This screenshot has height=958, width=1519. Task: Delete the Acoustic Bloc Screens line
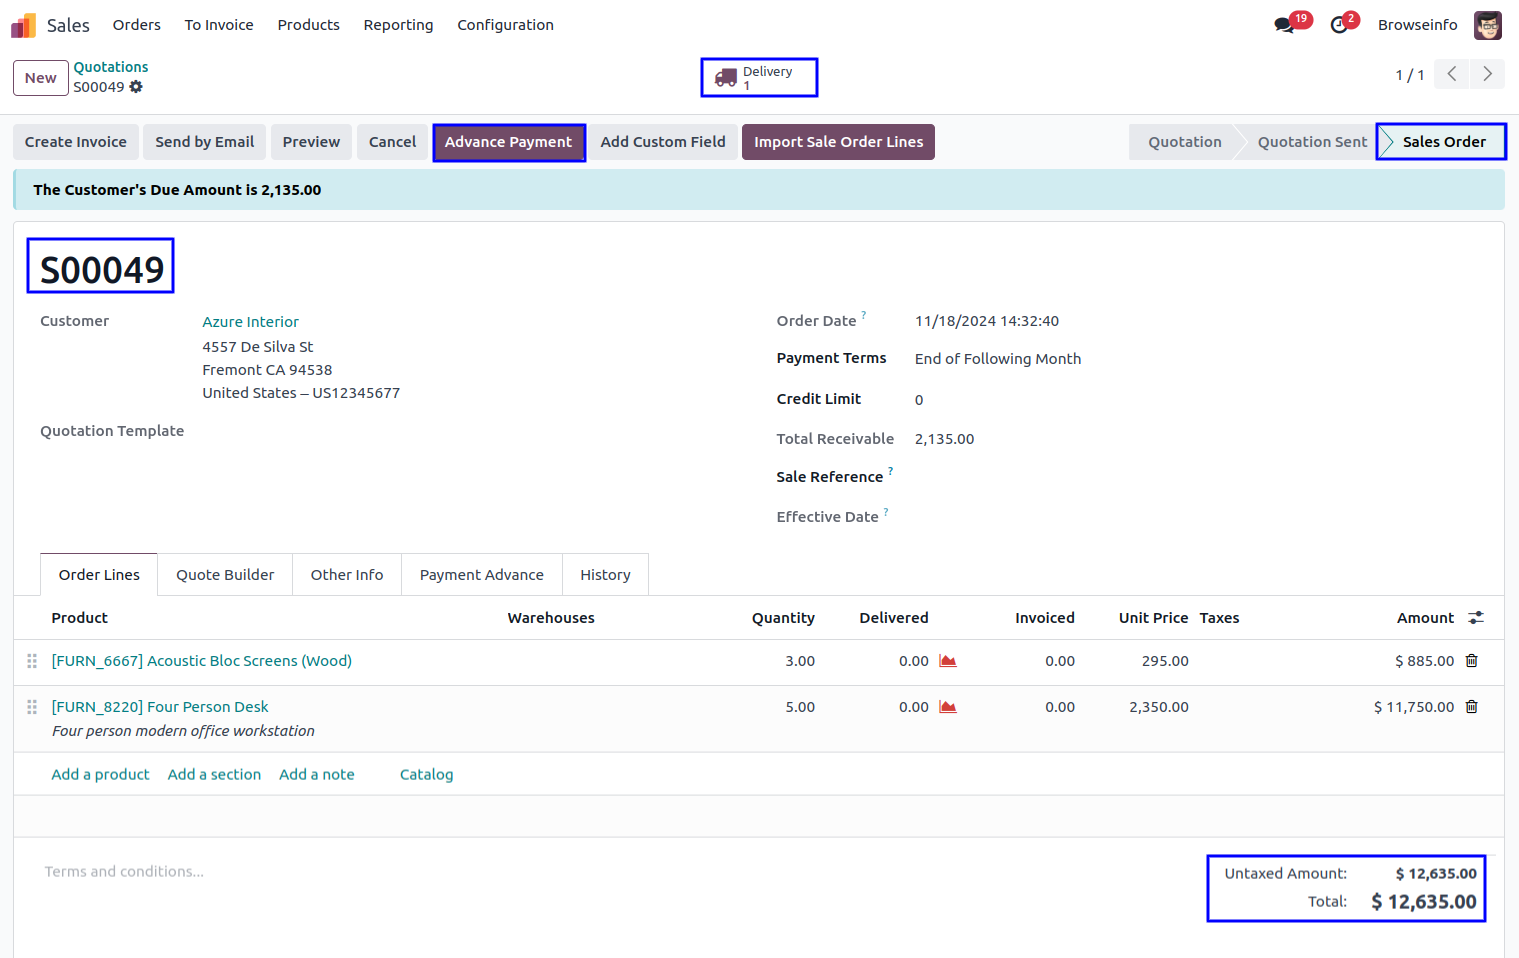1471,661
